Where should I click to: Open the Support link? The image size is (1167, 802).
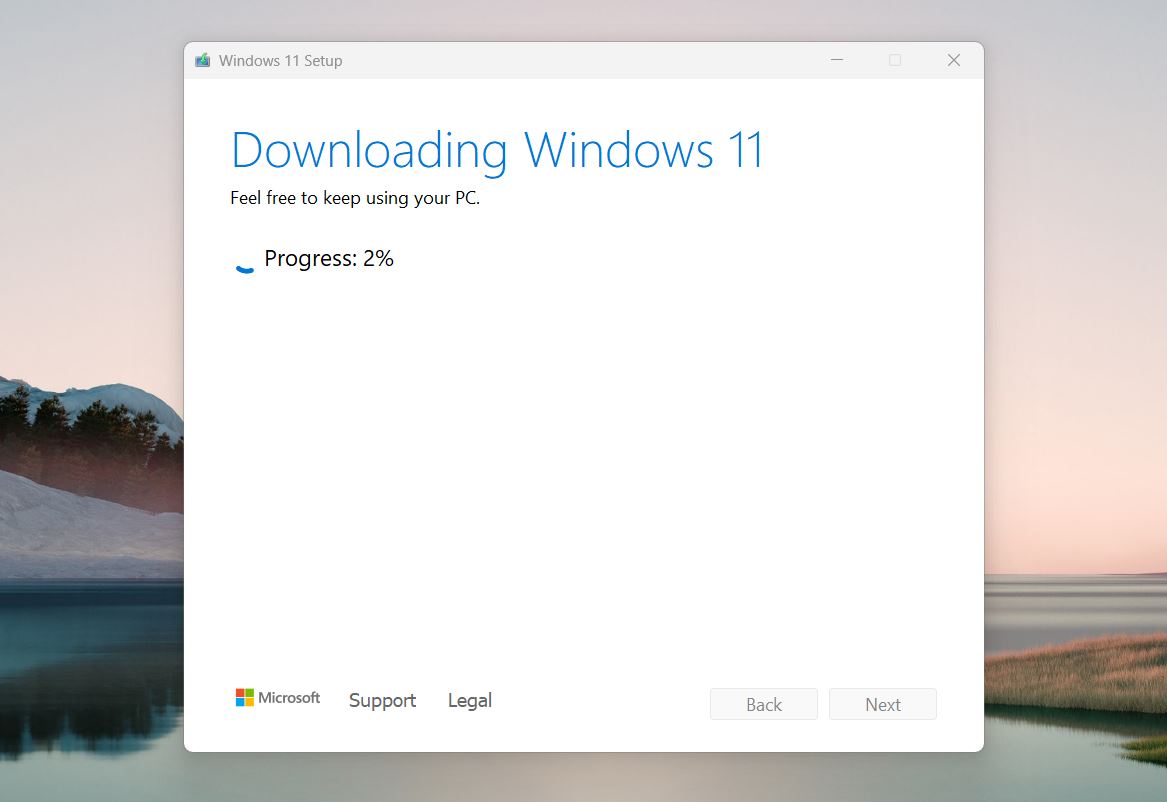[382, 701]
